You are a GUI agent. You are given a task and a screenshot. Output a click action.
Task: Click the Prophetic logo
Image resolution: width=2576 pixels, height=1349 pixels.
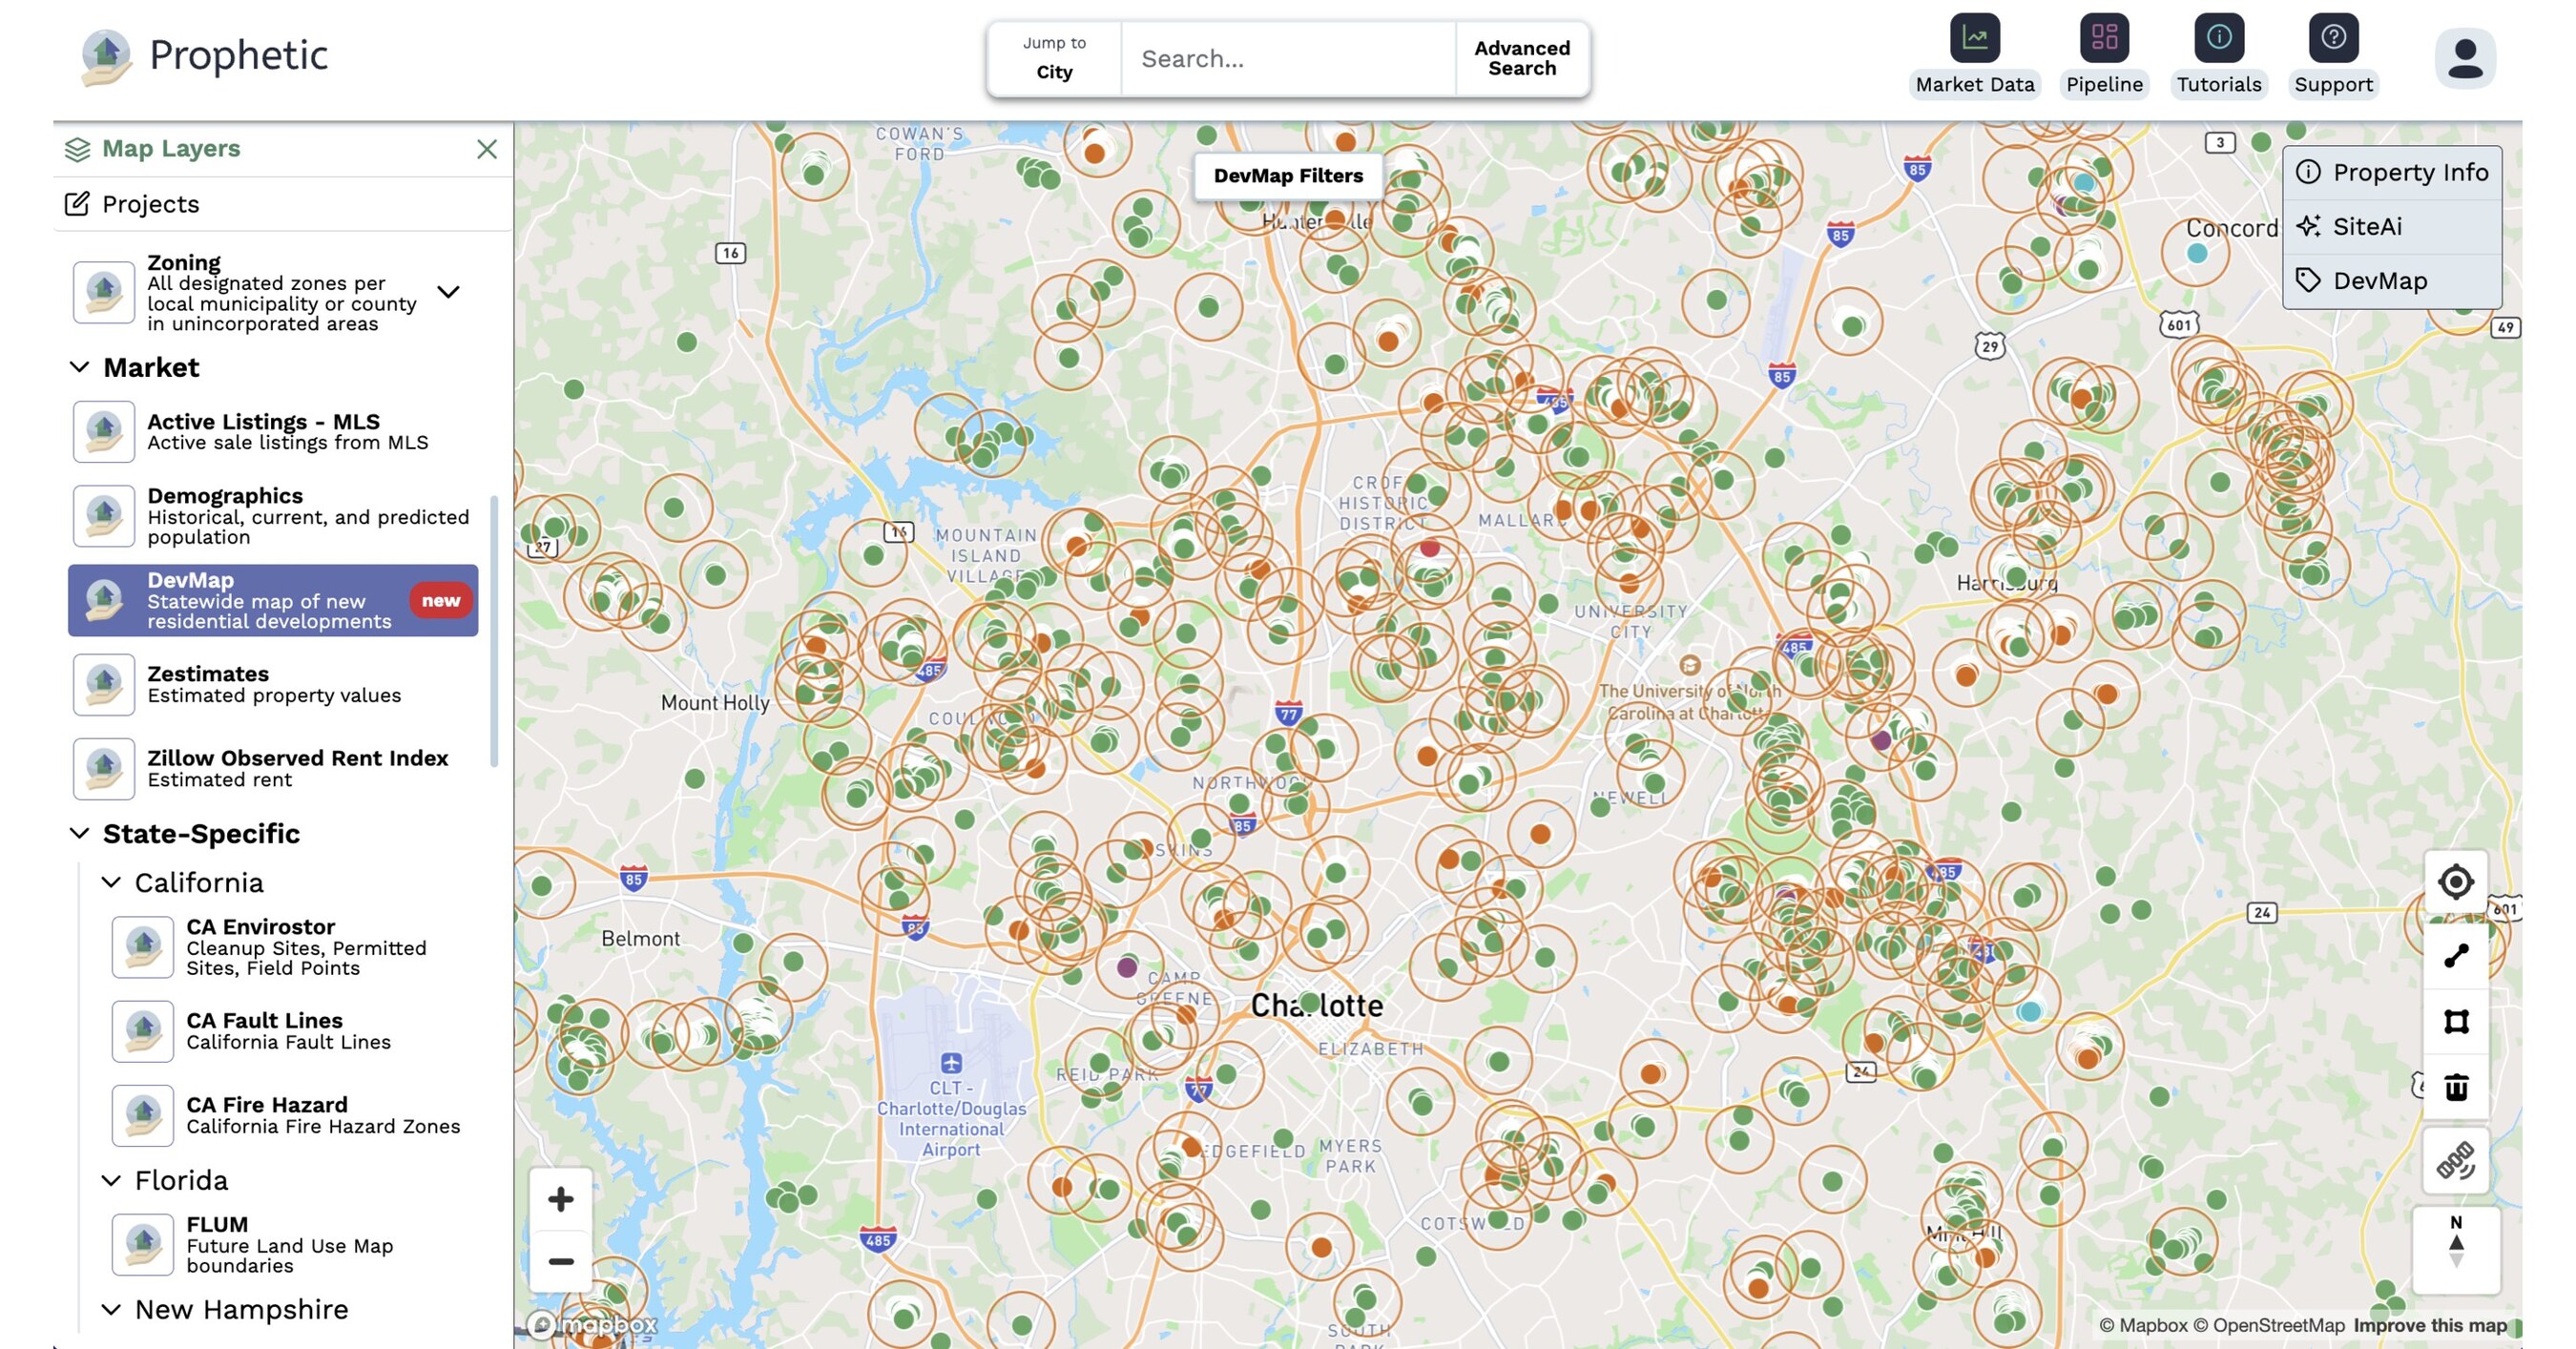[x=204, y=56]
